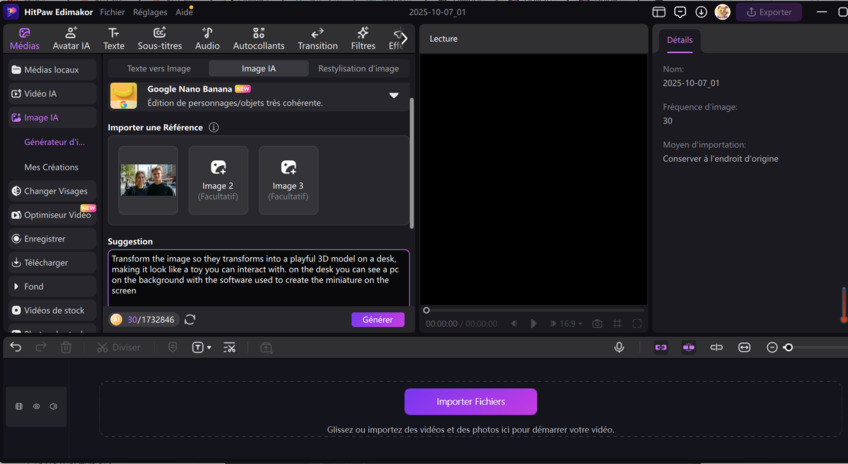Start voice recording with microphone icon

pos(619,347)
